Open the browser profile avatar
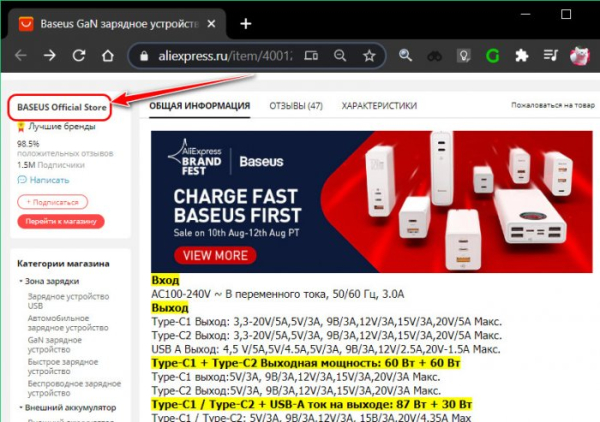This screenshot has height=422, width=600. click(x=579, y=56)
